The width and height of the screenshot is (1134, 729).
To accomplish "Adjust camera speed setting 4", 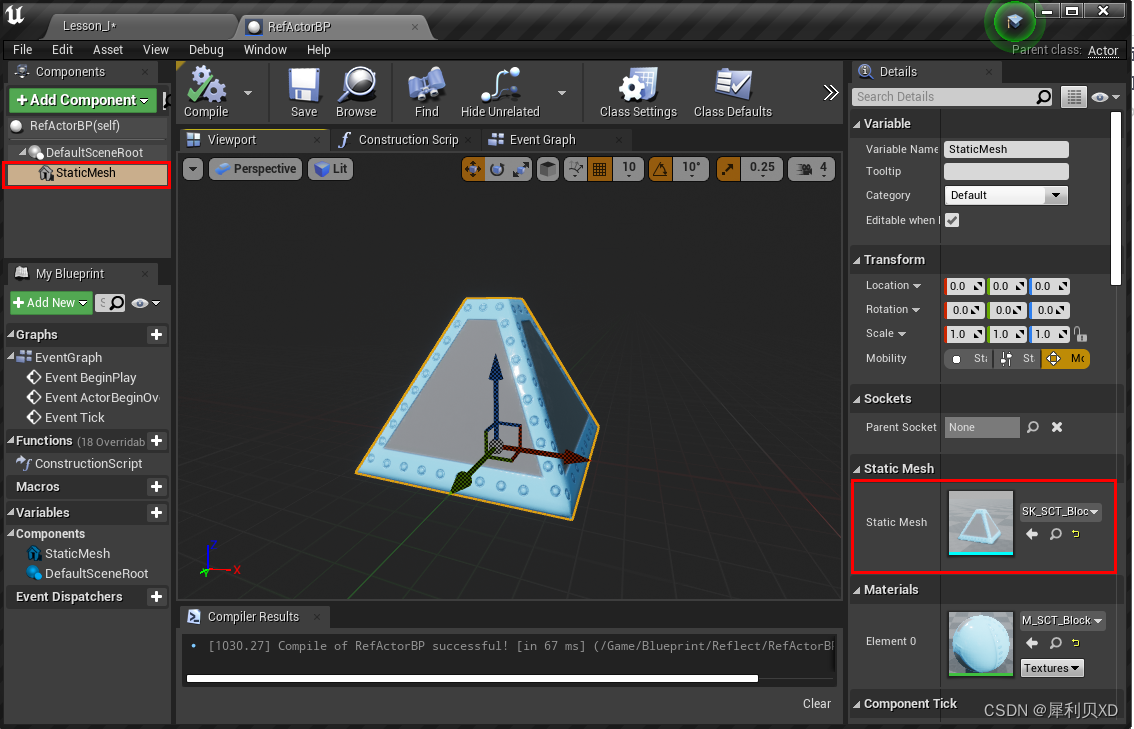I will pyautogui.click(x=812, y=169).
